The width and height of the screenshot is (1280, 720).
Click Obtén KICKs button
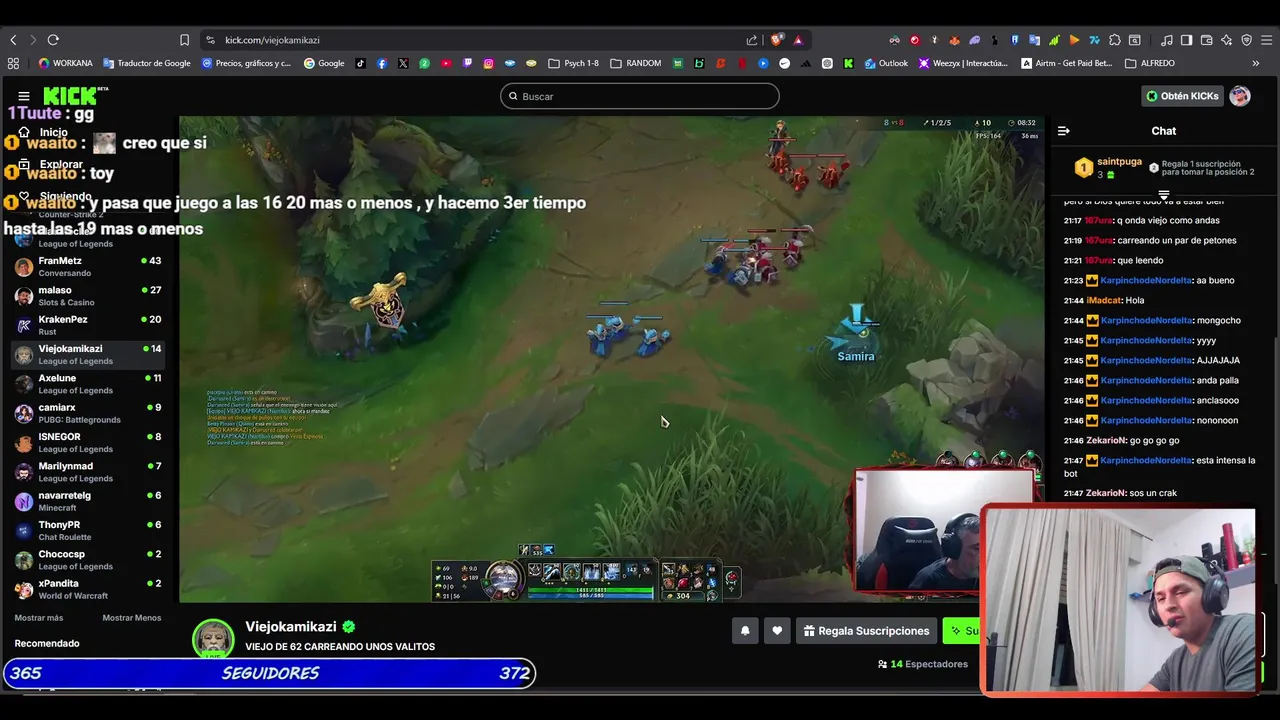pyautogui.click(x=1183, y=96)
